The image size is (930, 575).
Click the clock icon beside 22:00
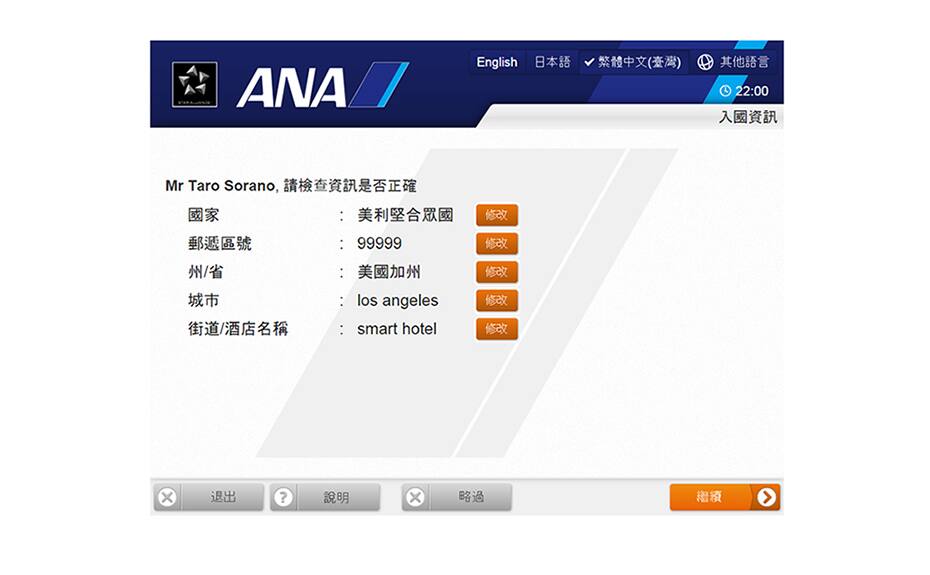(726, 91)
